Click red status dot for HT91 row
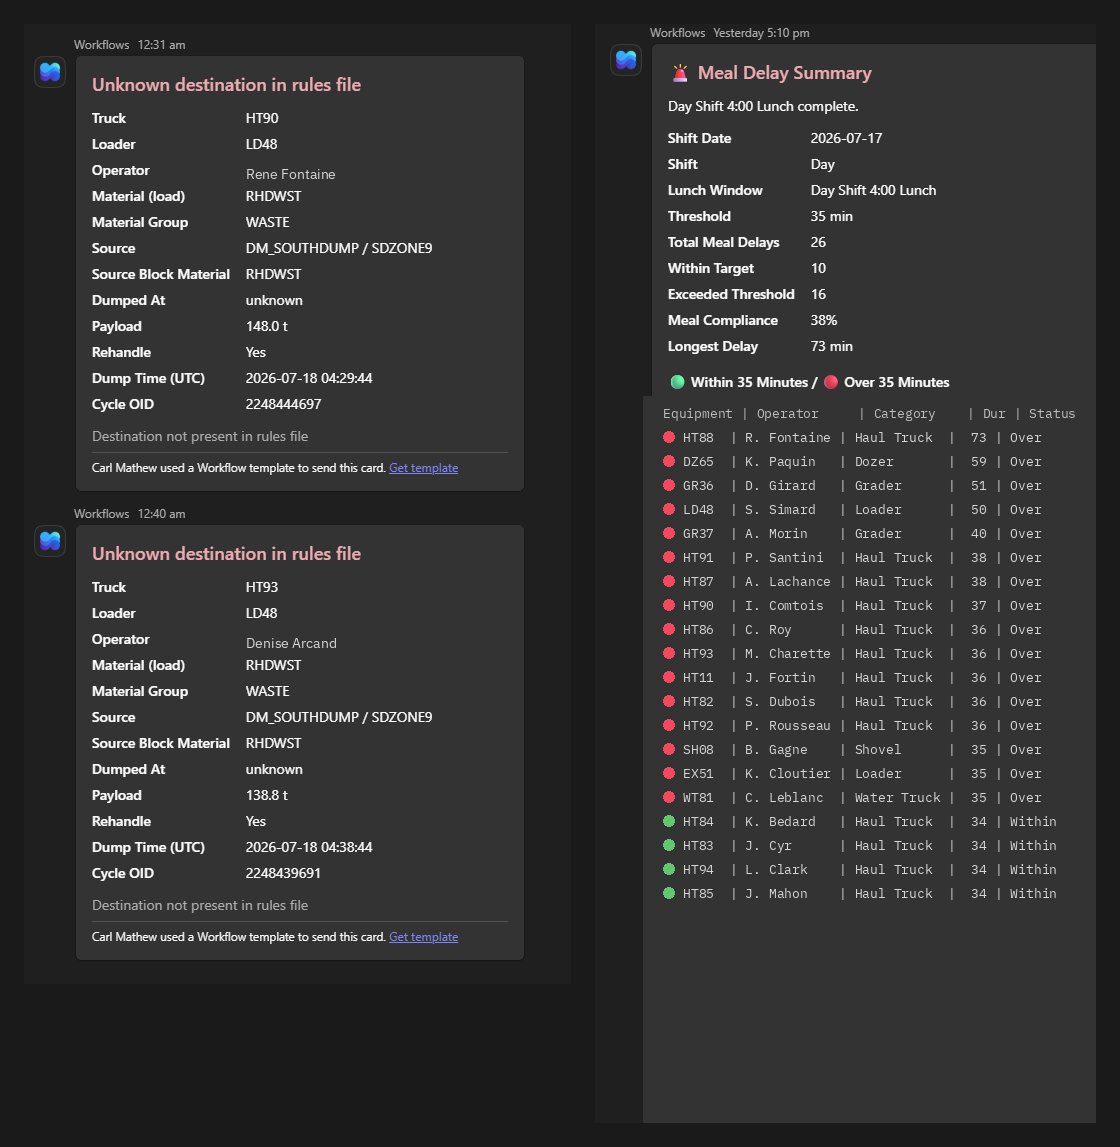Screen dimensions: 1120x1147 point(669,557)
